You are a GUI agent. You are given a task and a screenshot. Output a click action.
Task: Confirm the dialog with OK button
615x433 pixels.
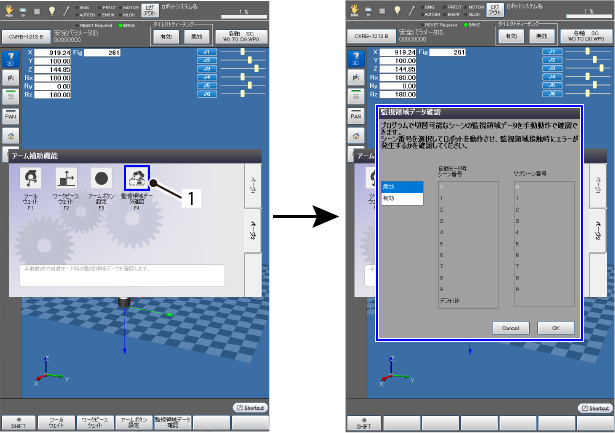556,328
